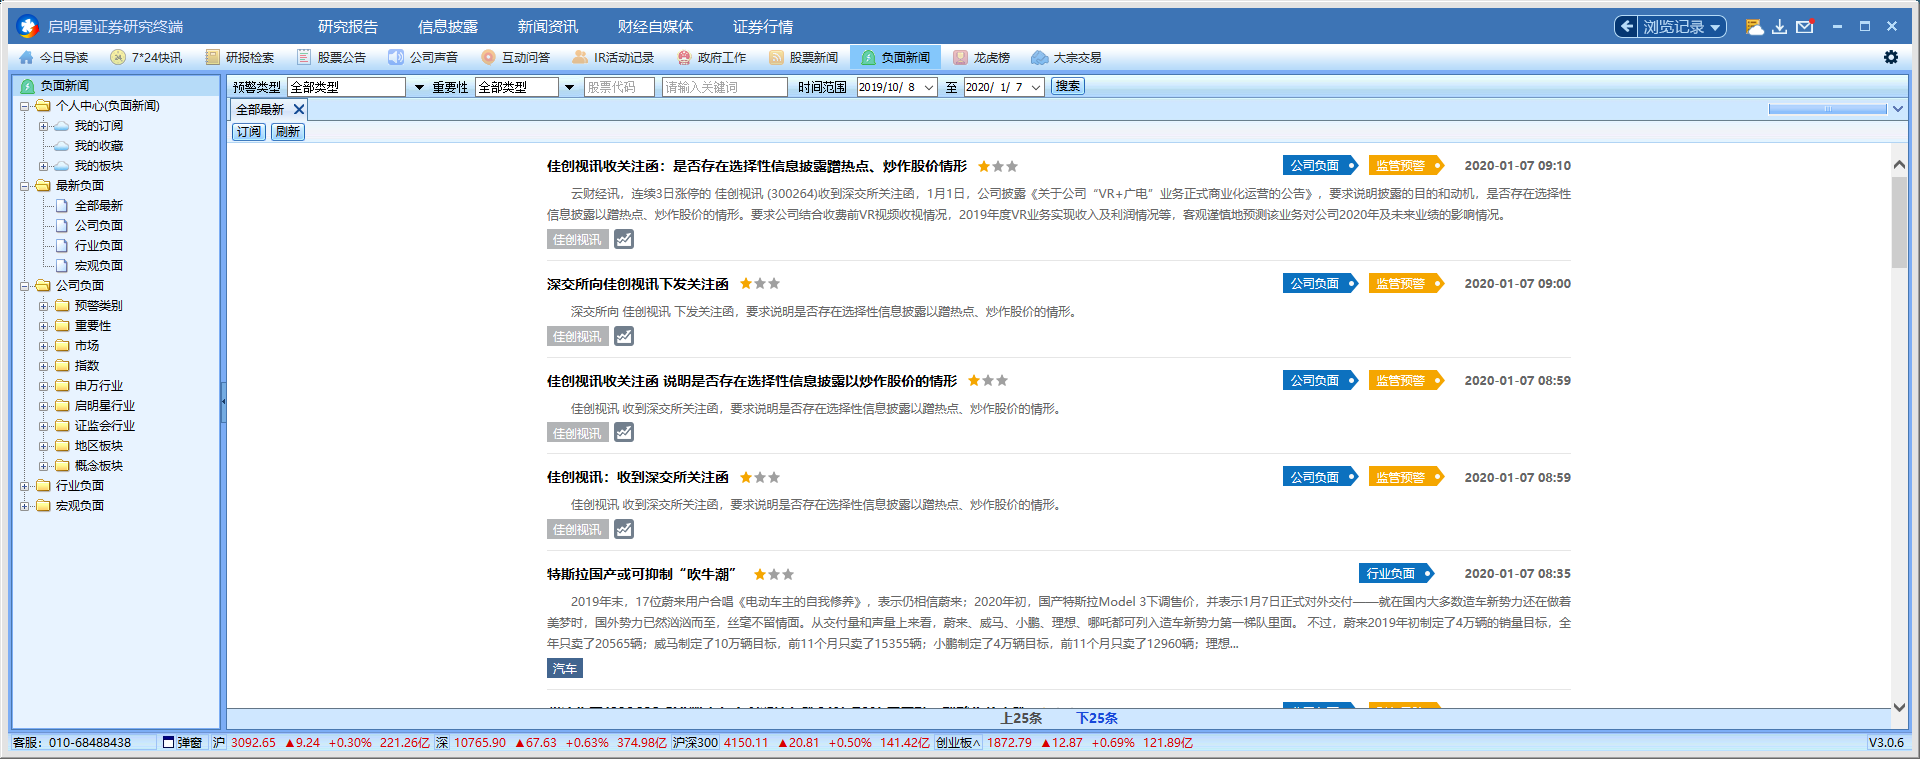Click the 刷新 button

[x=288, y=132]
